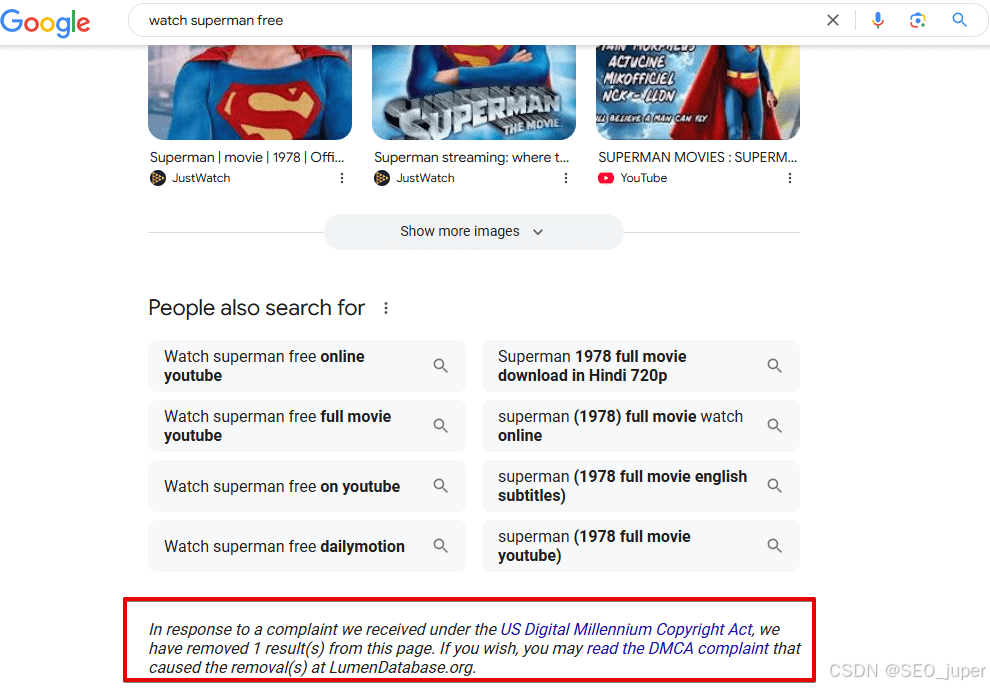This screenshot has height=688, width=990.
Task: Click the JustWatch logo under Superman streaming
Action: (382, 178)
